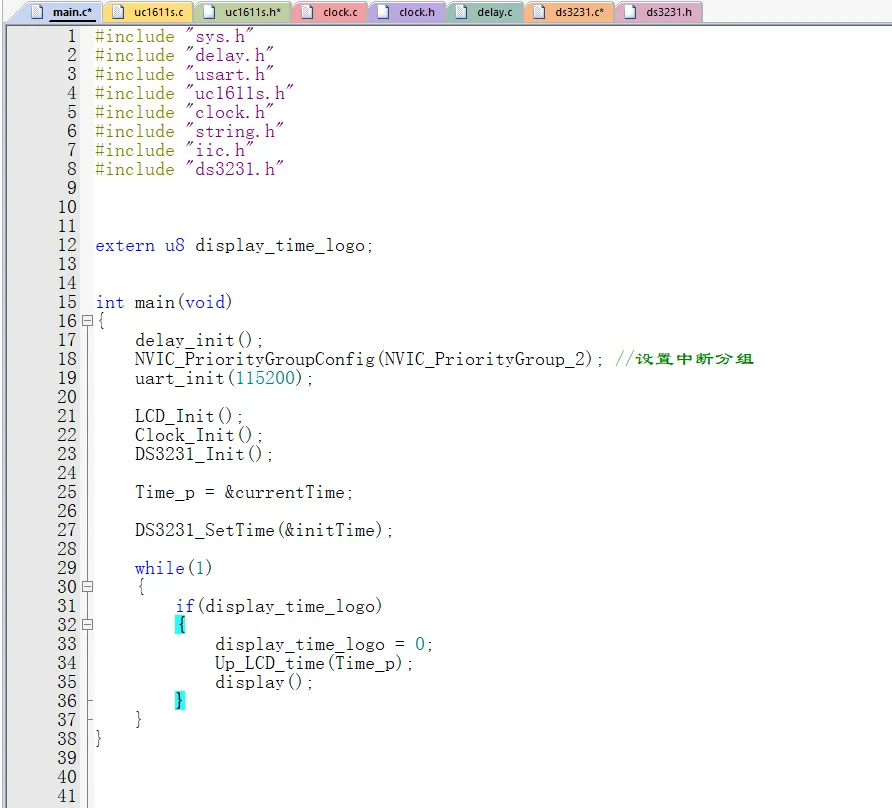The width and height of the screenshot is (892, 808).
Task: Click on #include "clock.h" line
Action: [184, 112]
